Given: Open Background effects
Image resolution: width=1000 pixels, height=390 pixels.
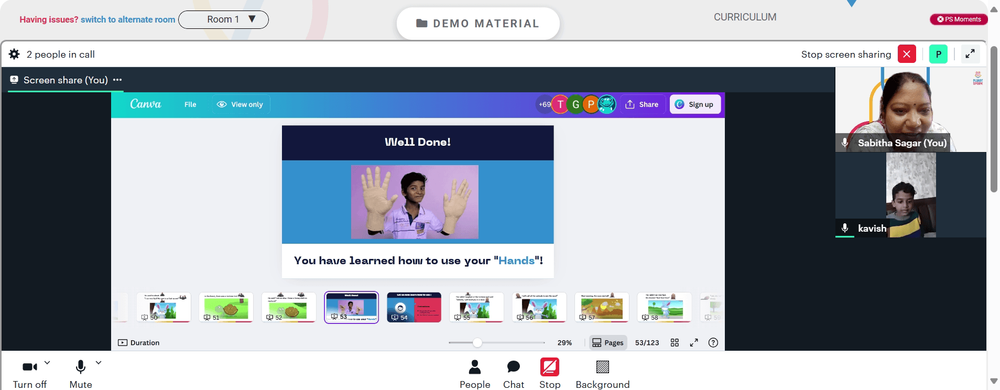Looking at the screenshot, I should pos(602,374).
